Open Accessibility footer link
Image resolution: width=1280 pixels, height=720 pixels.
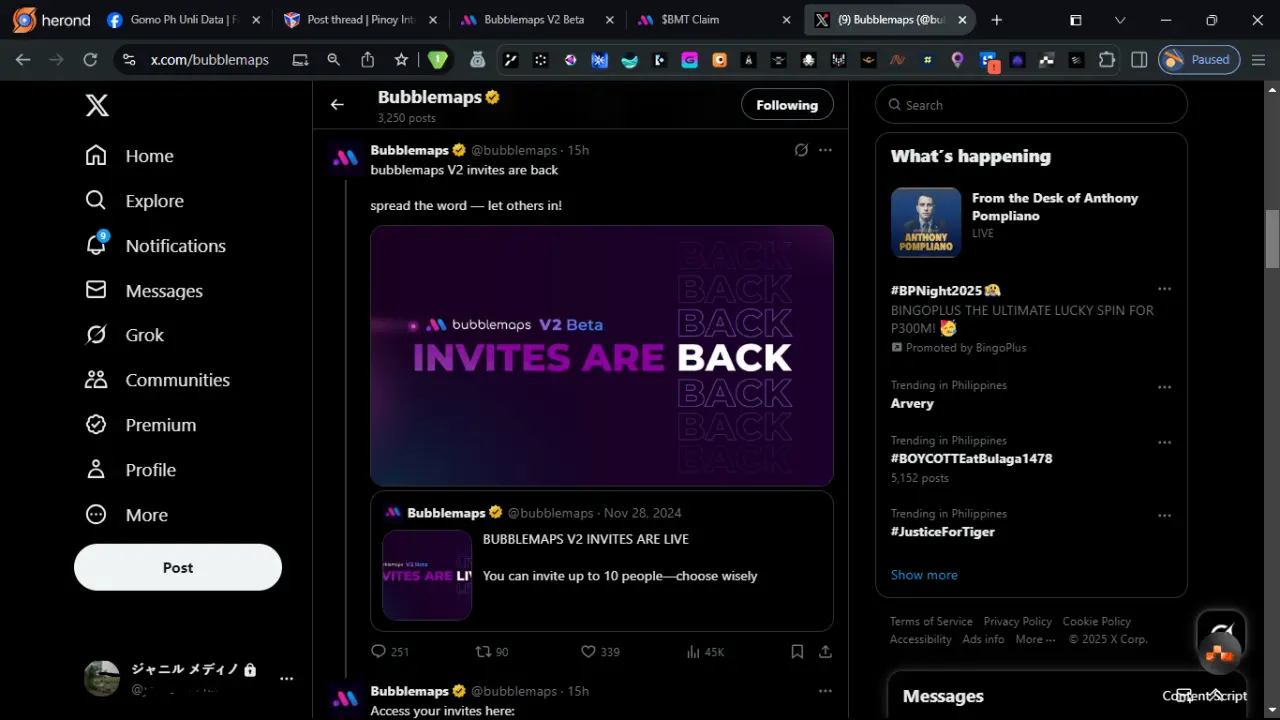[920, 640]
